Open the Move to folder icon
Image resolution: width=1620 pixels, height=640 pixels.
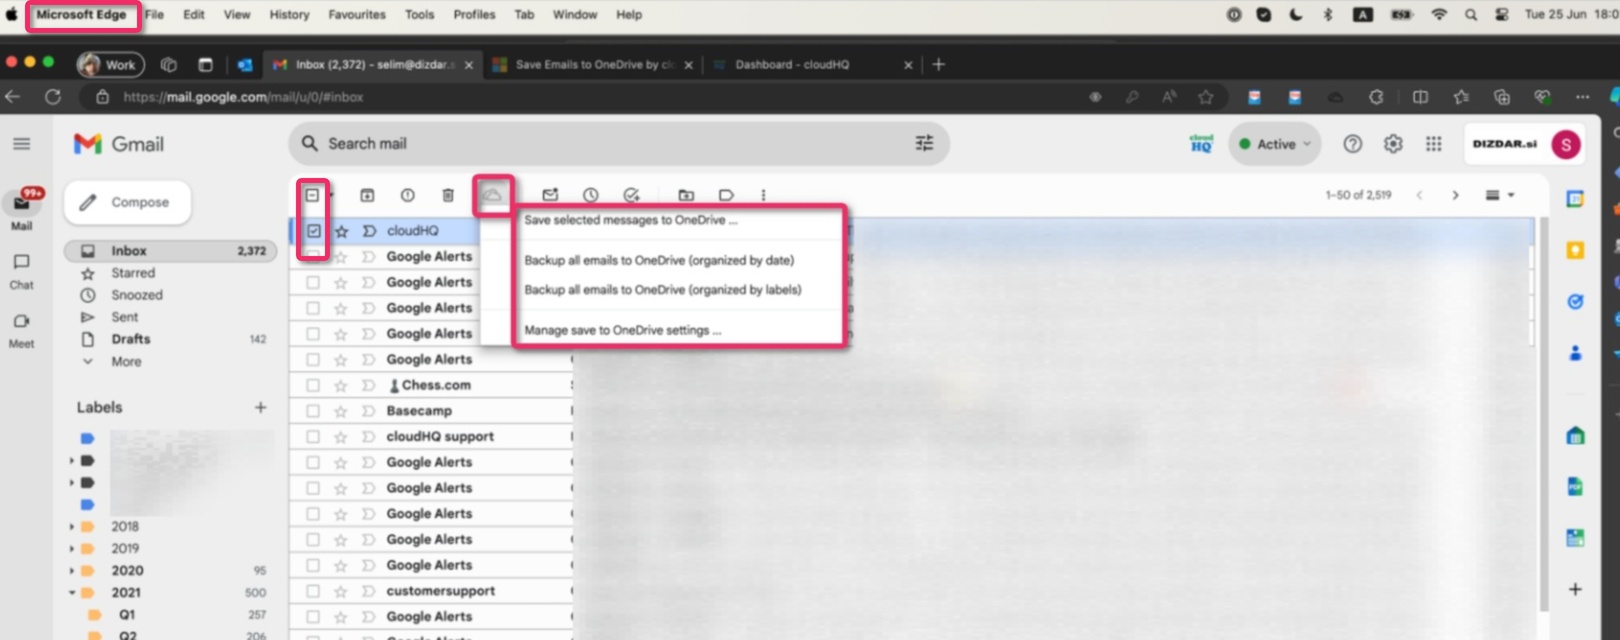(686, 195)
